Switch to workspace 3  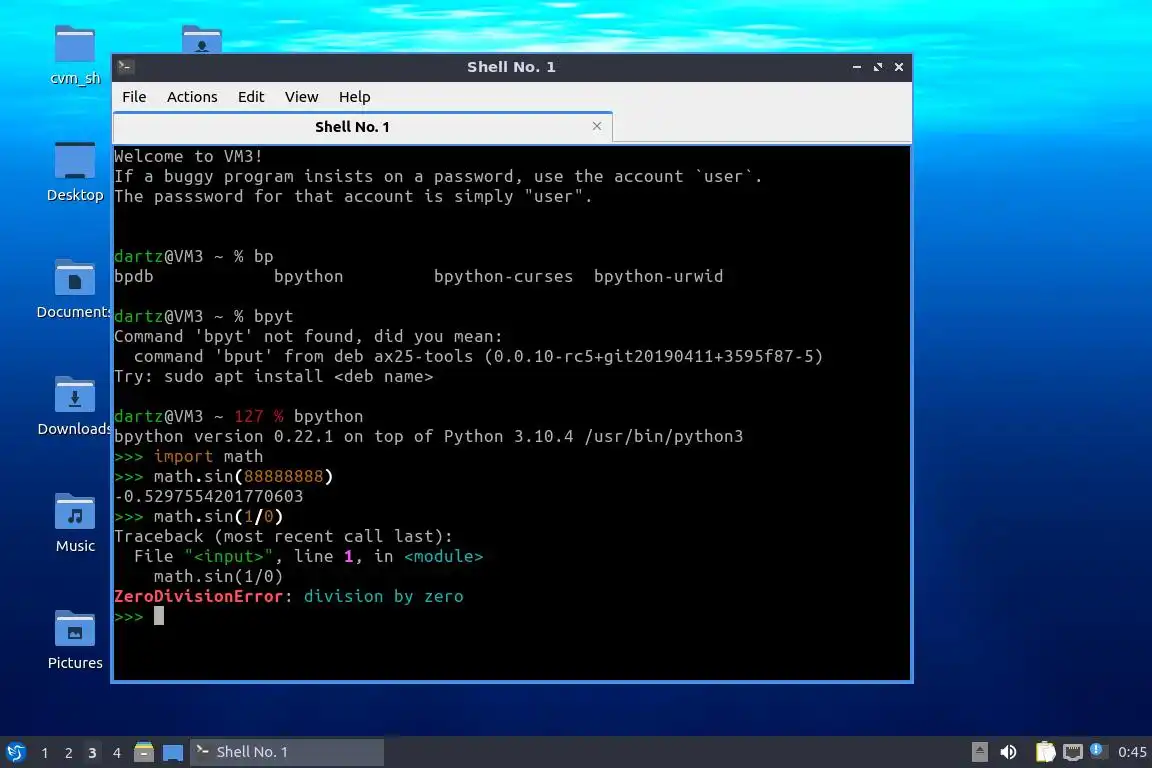92,753
